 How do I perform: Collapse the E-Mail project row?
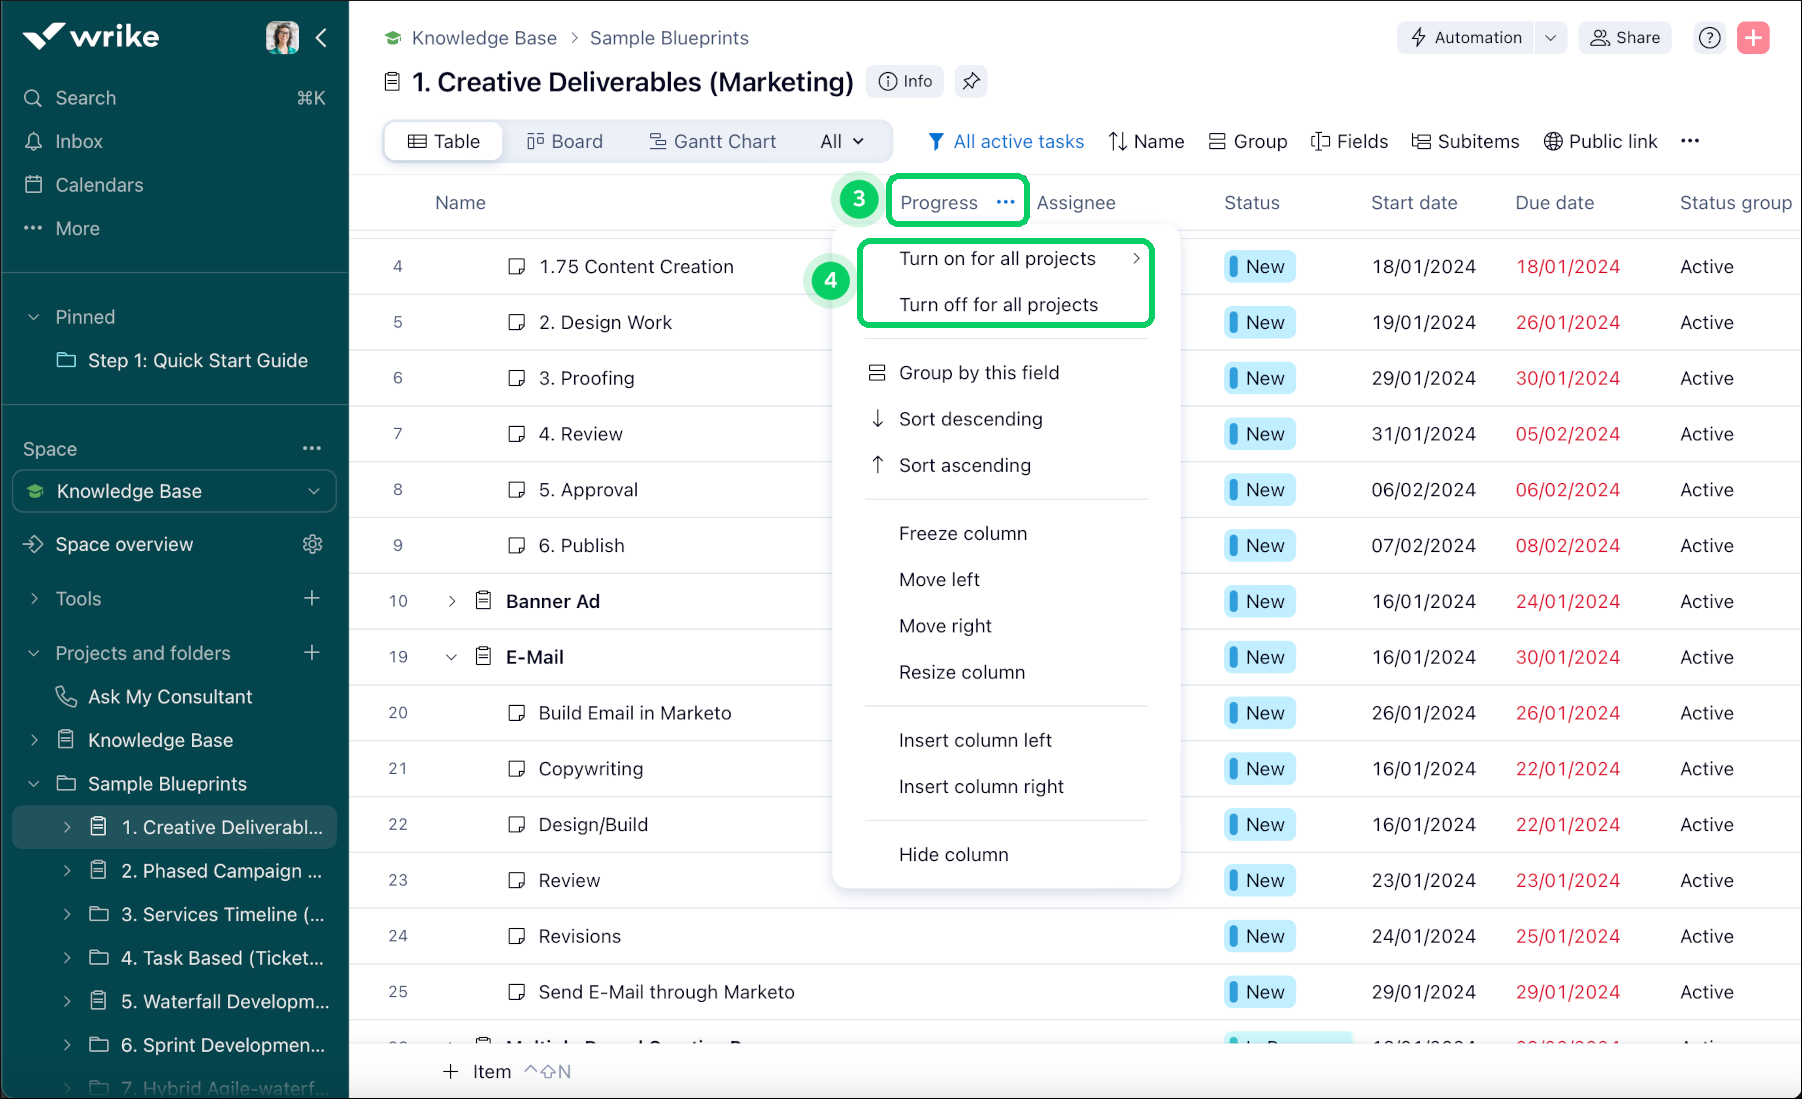click(x=452, y=657)
